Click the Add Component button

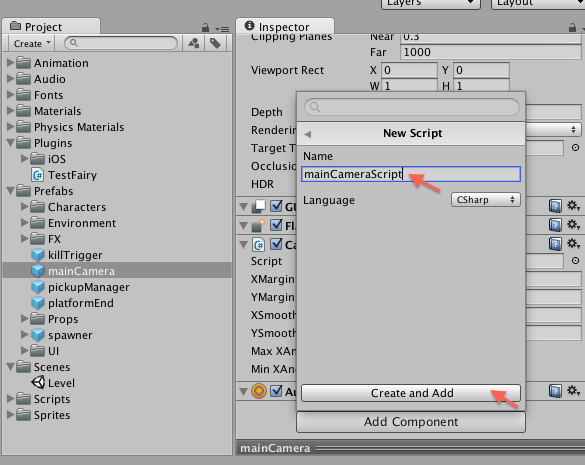click(x=411, y=422)
